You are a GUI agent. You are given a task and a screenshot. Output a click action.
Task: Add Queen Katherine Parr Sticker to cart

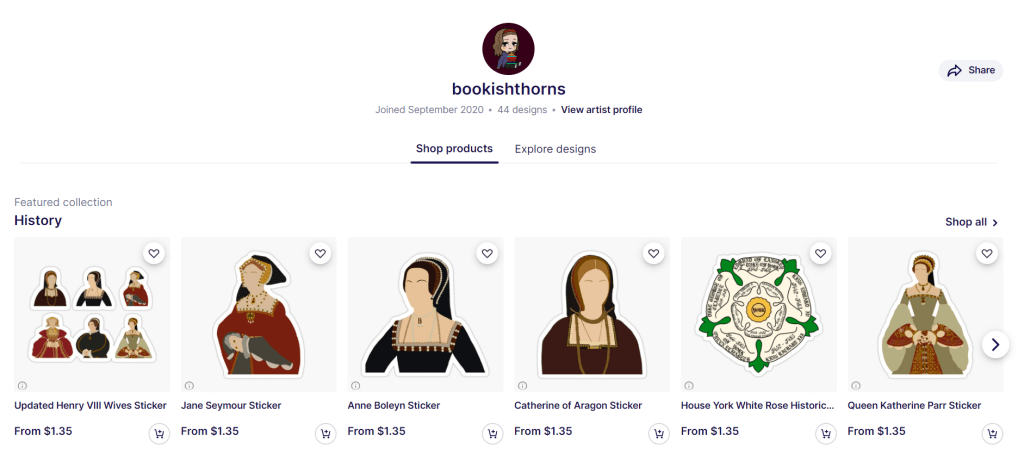point(991,433)
